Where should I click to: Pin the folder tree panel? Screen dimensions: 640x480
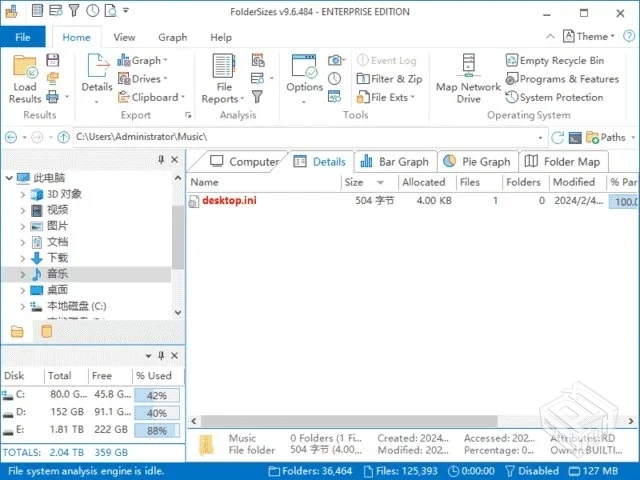click(162, 160)
